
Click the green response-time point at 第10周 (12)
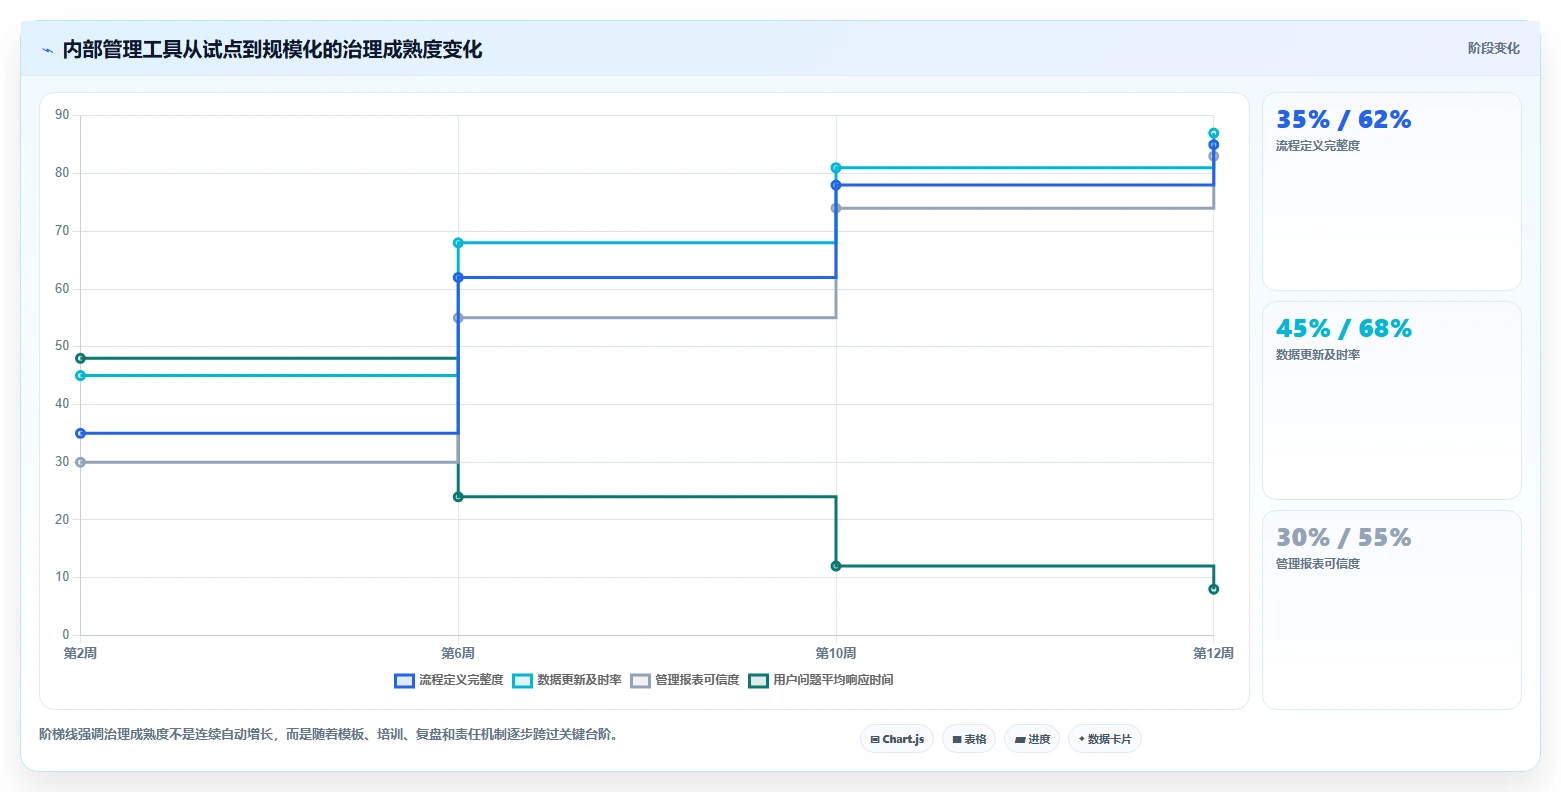pos(836,566)
